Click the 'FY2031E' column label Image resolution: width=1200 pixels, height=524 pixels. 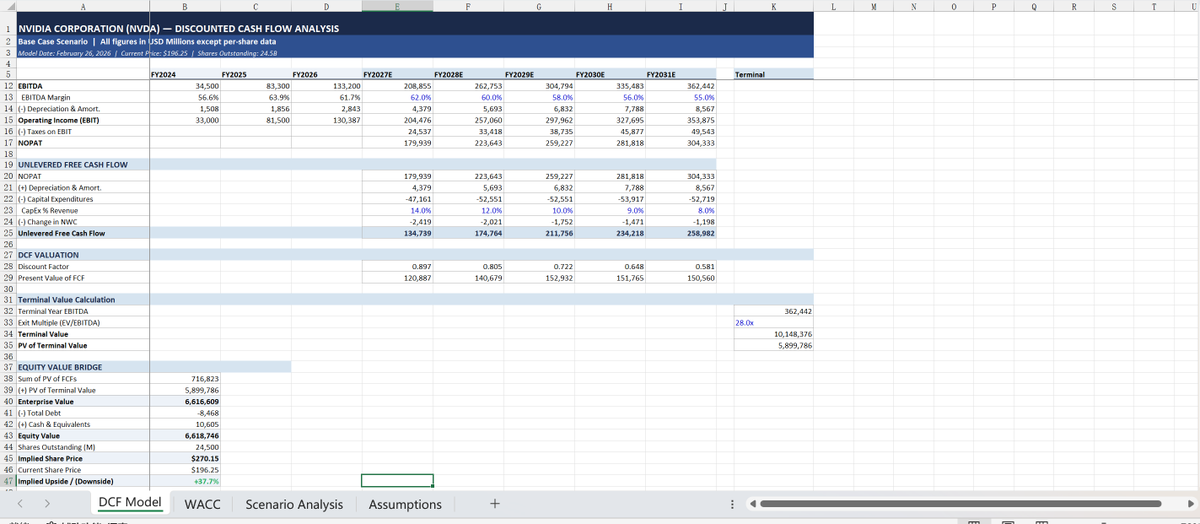pyautogui.click(x=662, y=75)
